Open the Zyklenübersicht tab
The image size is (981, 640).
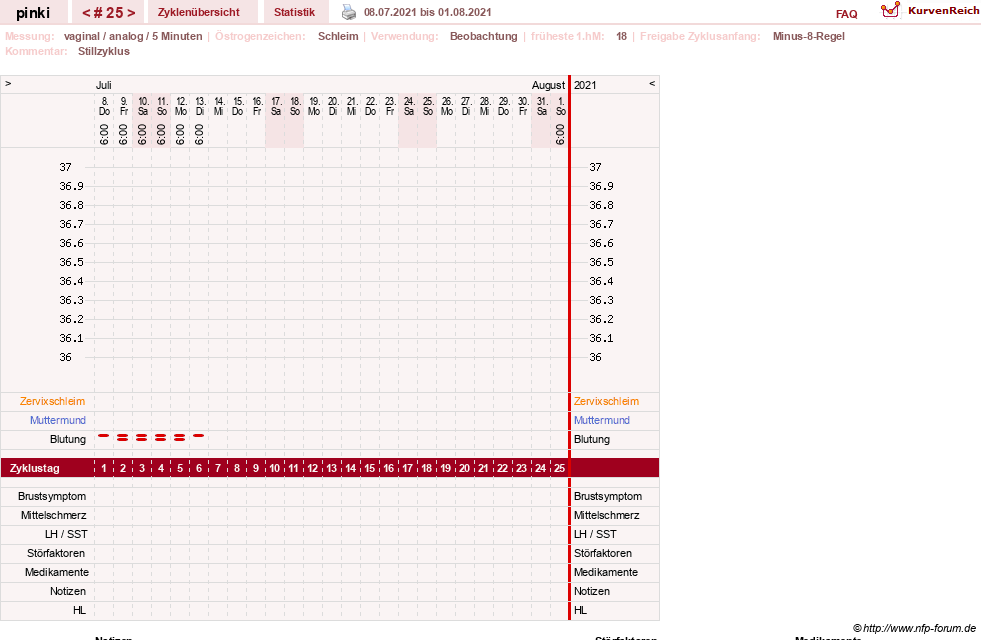point(198,12)
